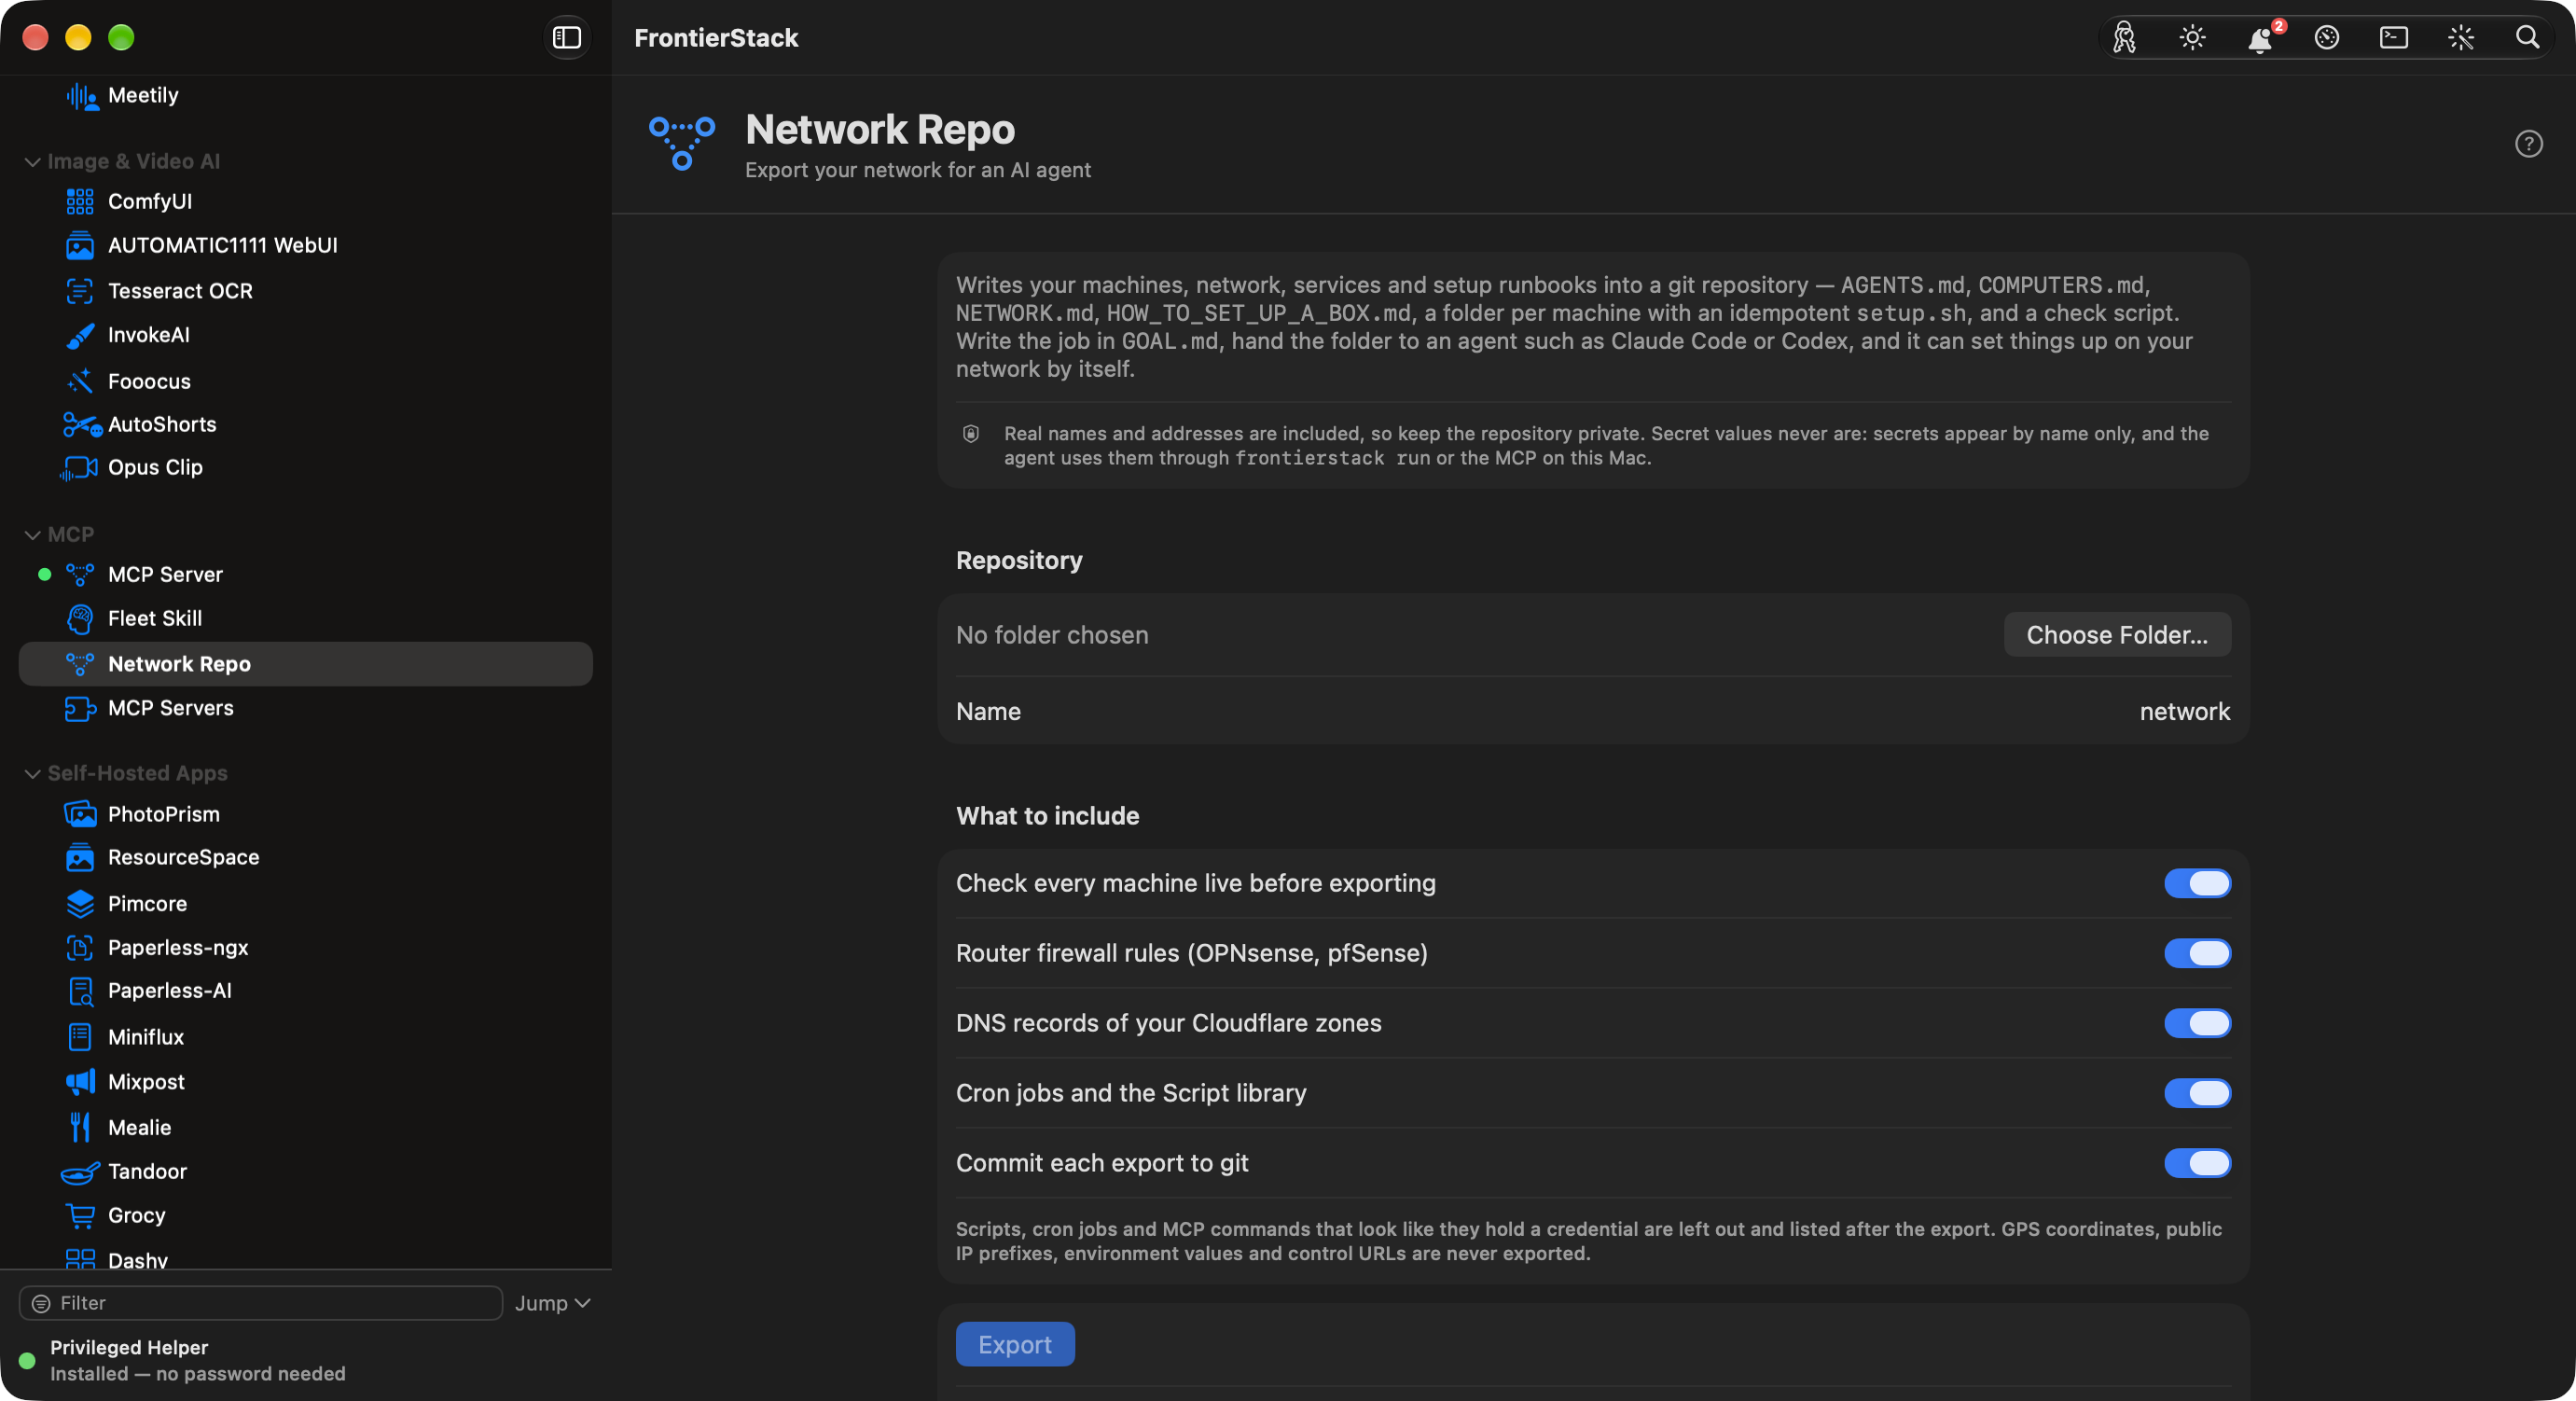Select AUTOMATIC1111 WebUI sidebar entry
Viewport: 2576px width, 1401px height.
pos(306,246)
